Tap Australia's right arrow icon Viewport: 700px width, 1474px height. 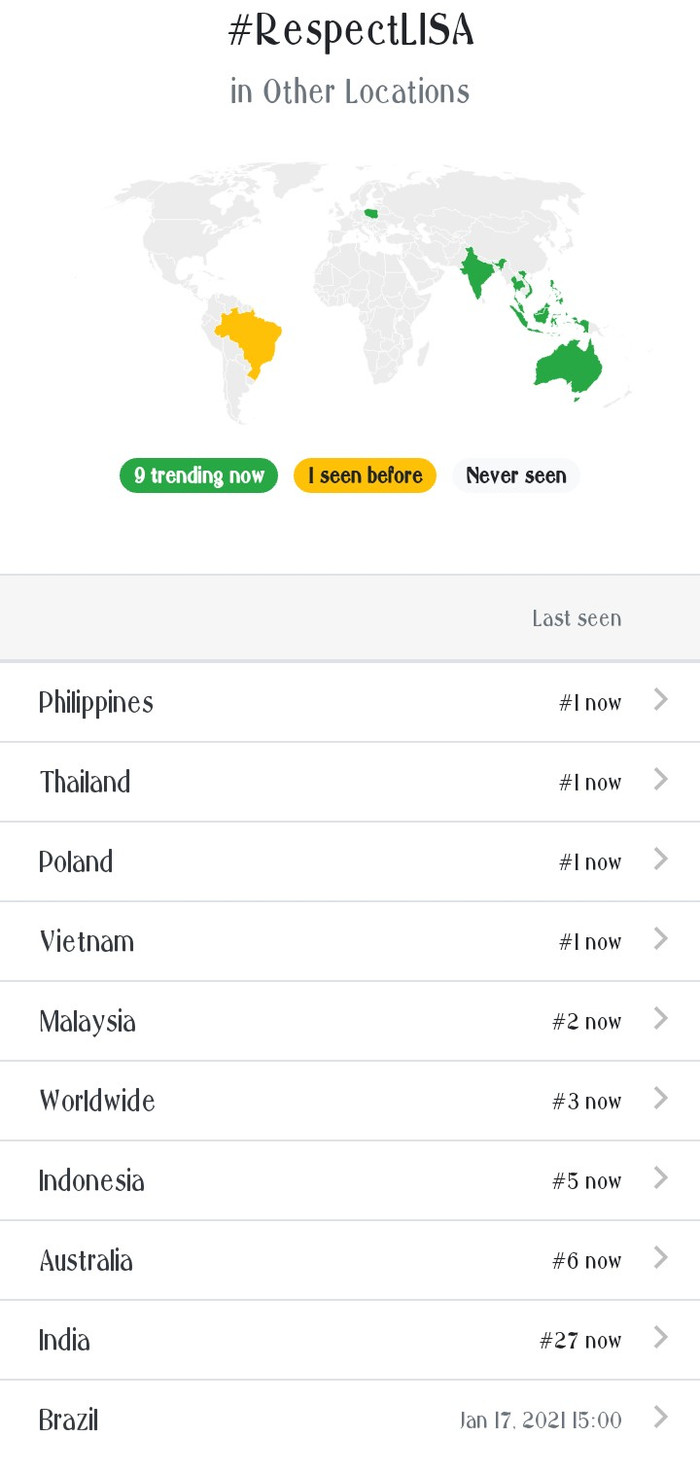pos(660,1258)
